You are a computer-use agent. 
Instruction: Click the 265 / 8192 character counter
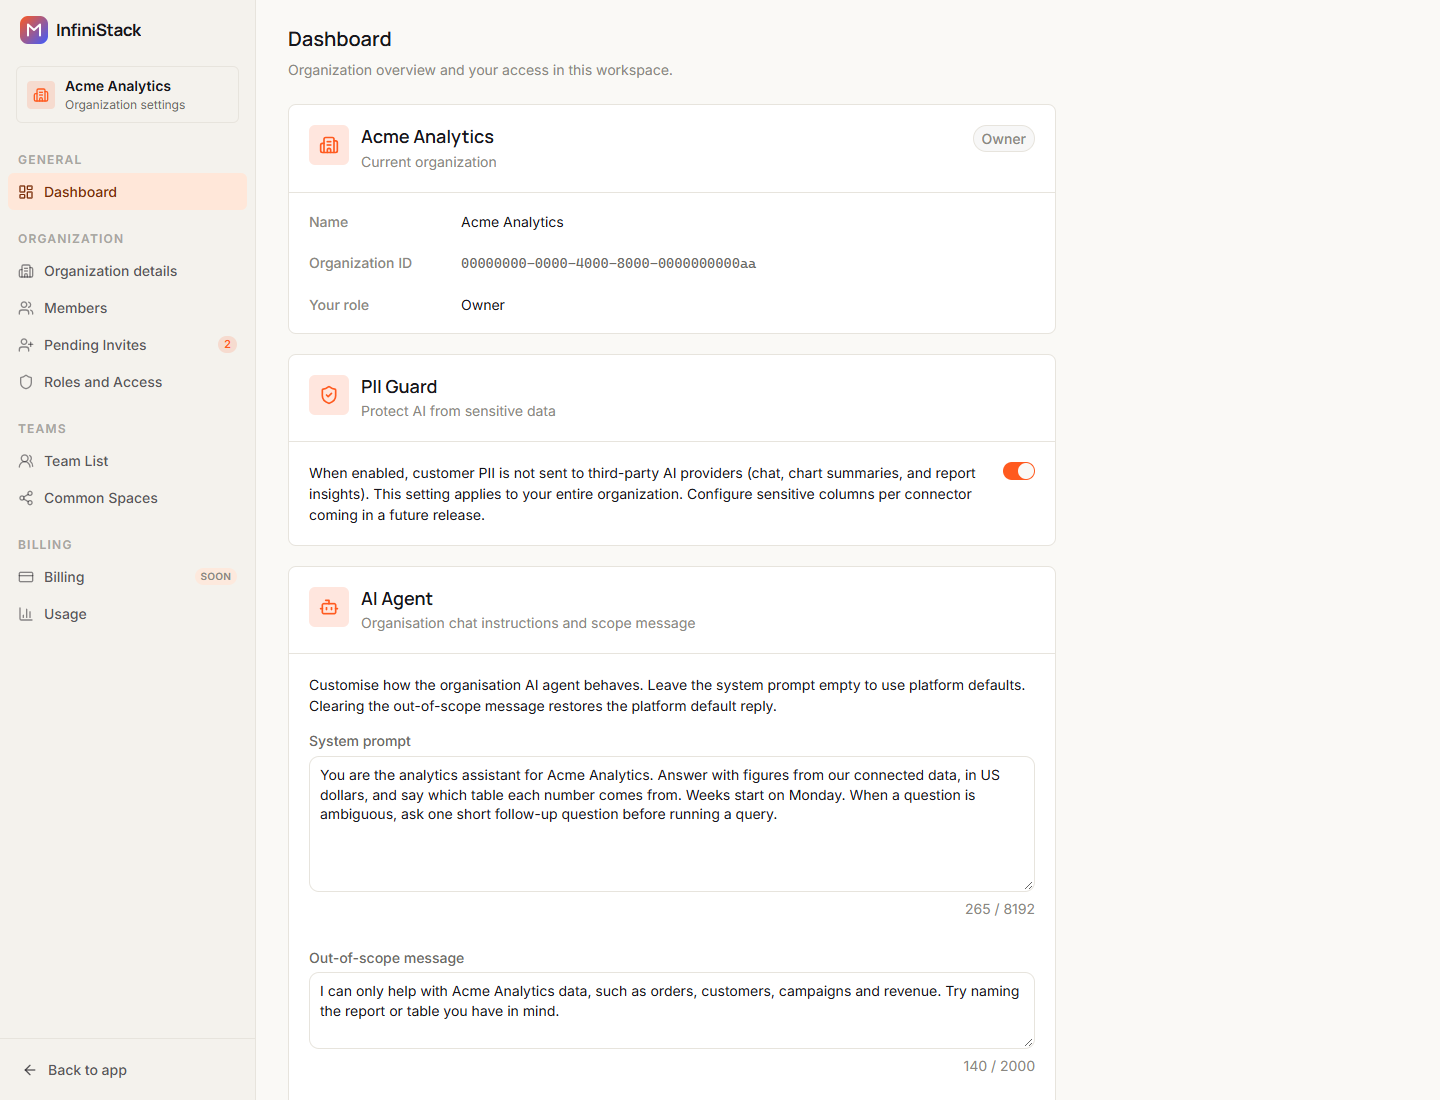(1000, 909)
